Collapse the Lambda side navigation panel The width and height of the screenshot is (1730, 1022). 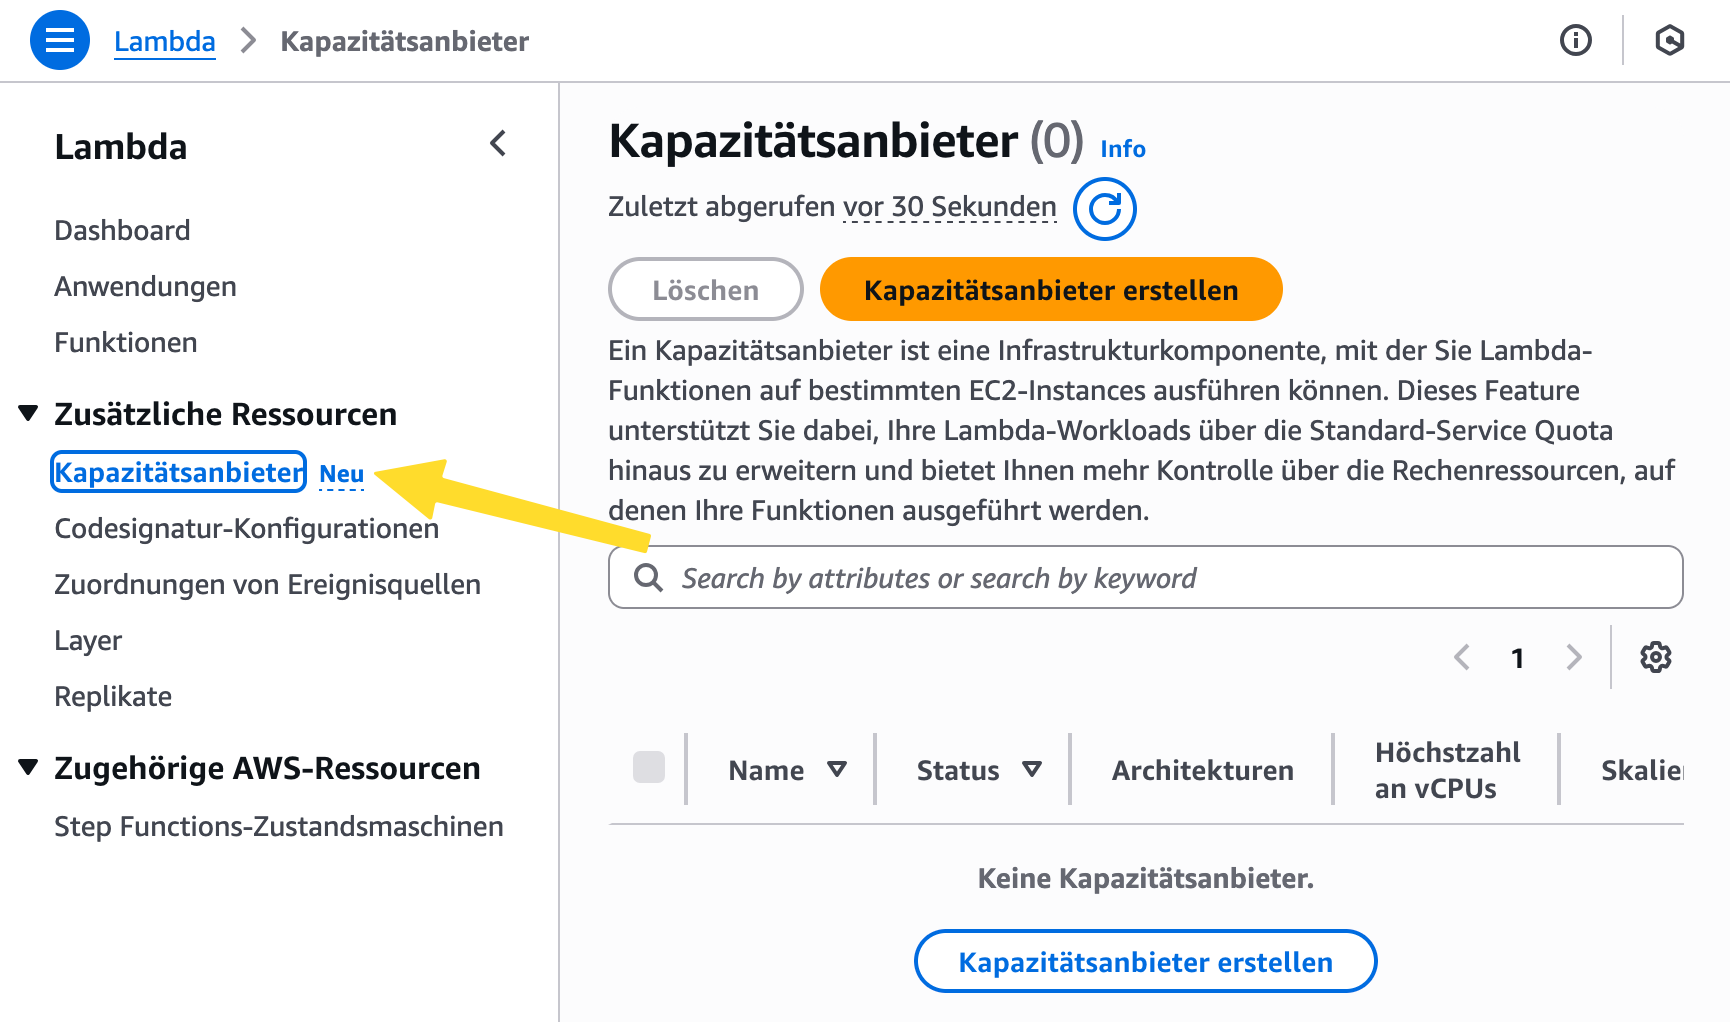coord(498,144)
